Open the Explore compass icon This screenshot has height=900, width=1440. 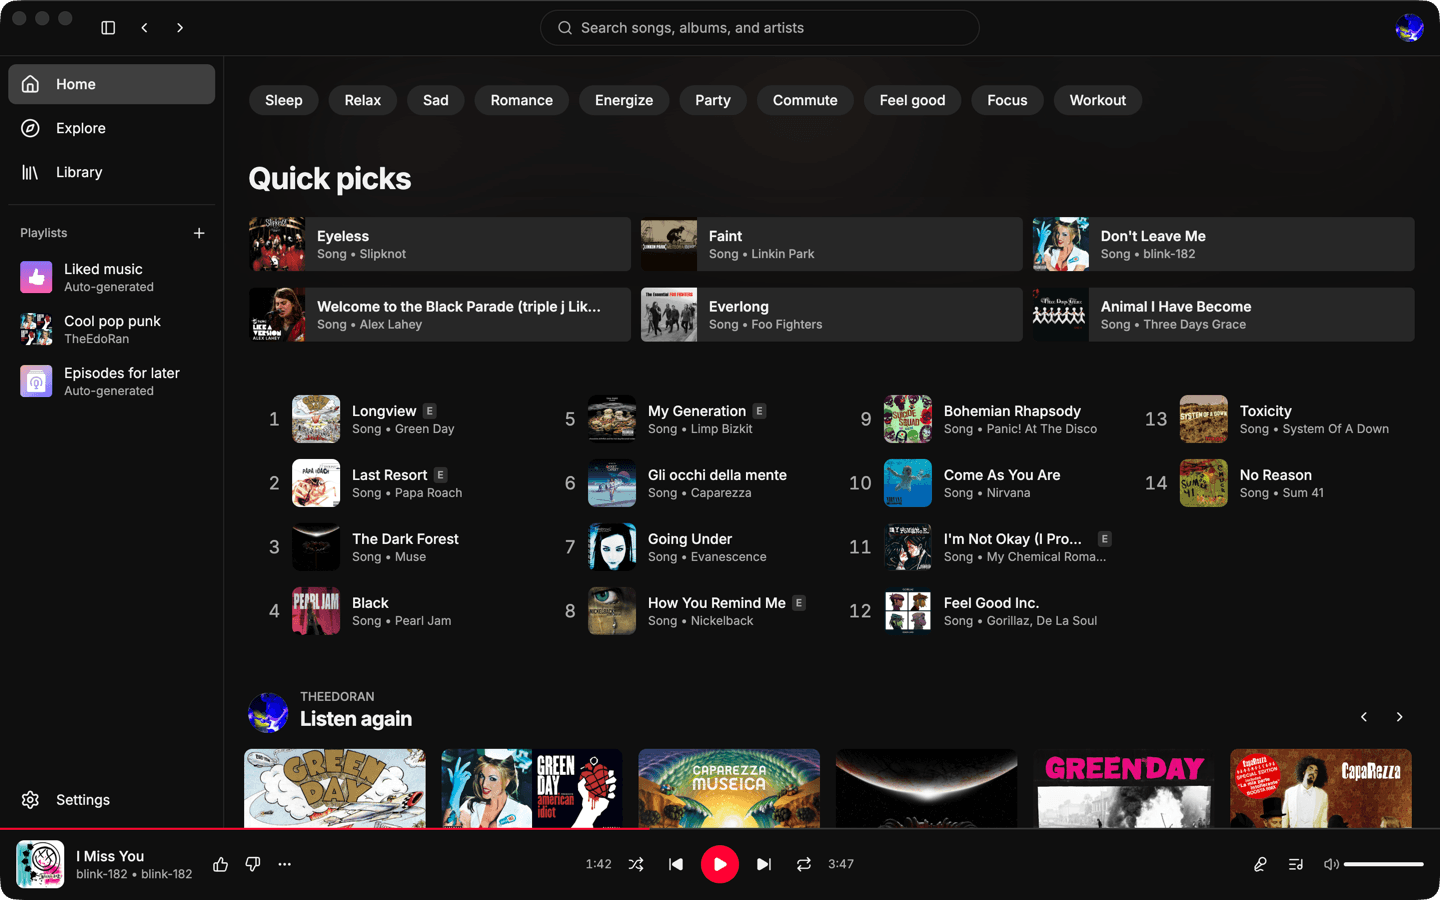pos(31,128)
